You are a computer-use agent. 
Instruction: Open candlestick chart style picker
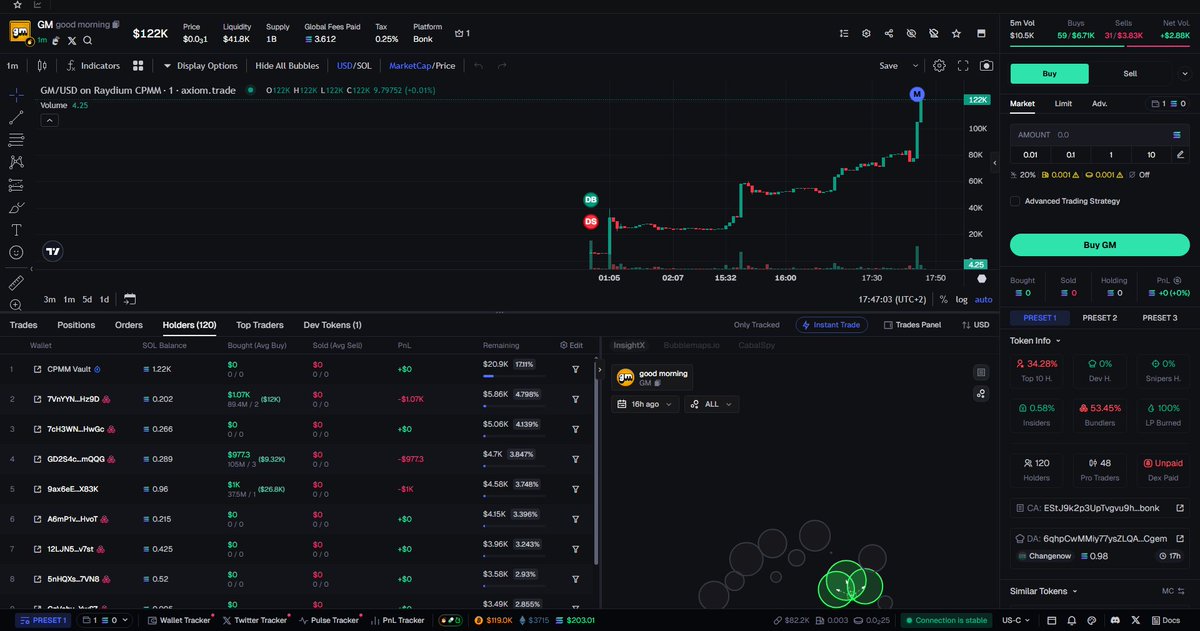pos(41,66)
